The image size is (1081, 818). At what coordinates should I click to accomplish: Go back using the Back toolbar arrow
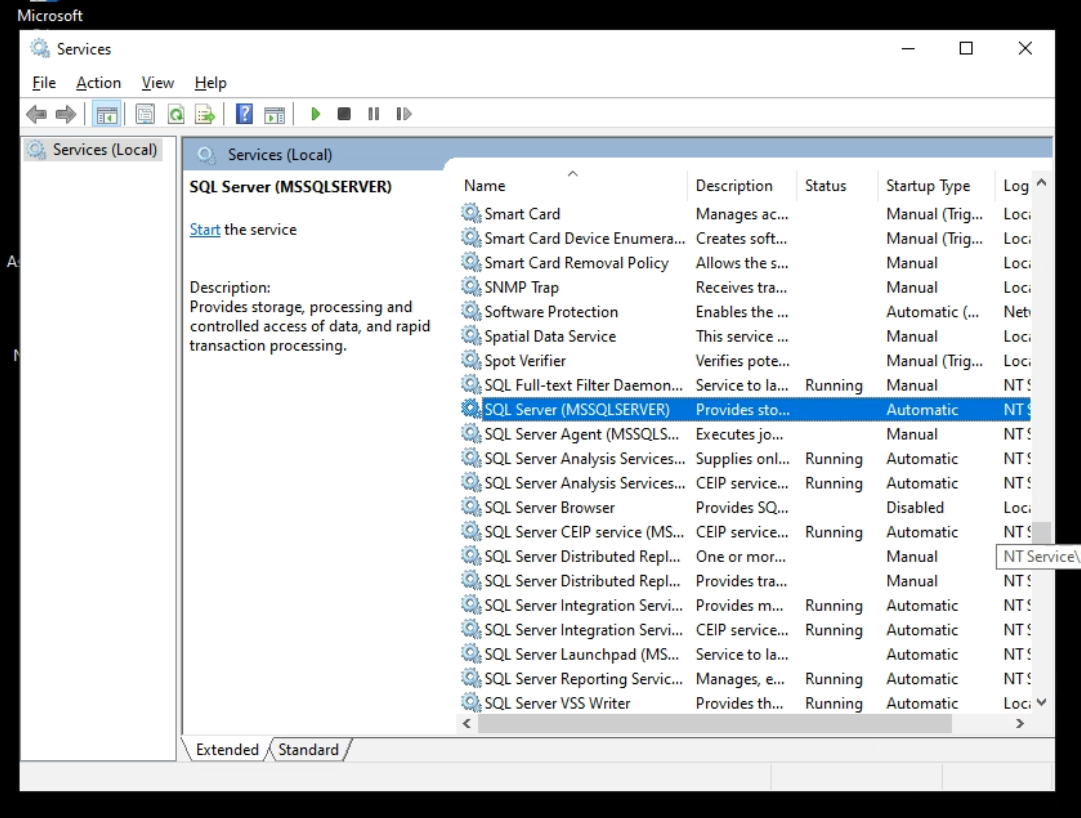click(x=37, y=114)
